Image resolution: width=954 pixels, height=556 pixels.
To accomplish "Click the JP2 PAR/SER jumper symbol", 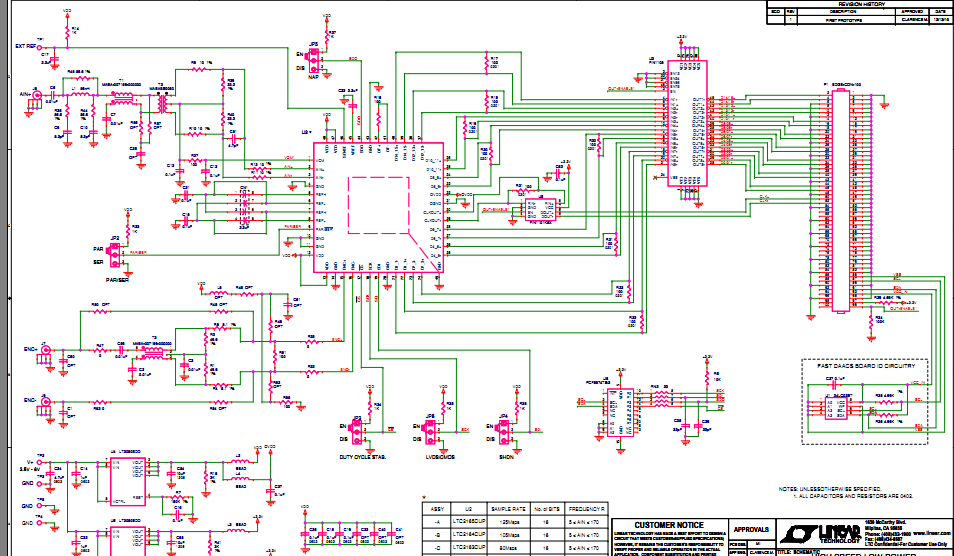I will tap(114, 255).
